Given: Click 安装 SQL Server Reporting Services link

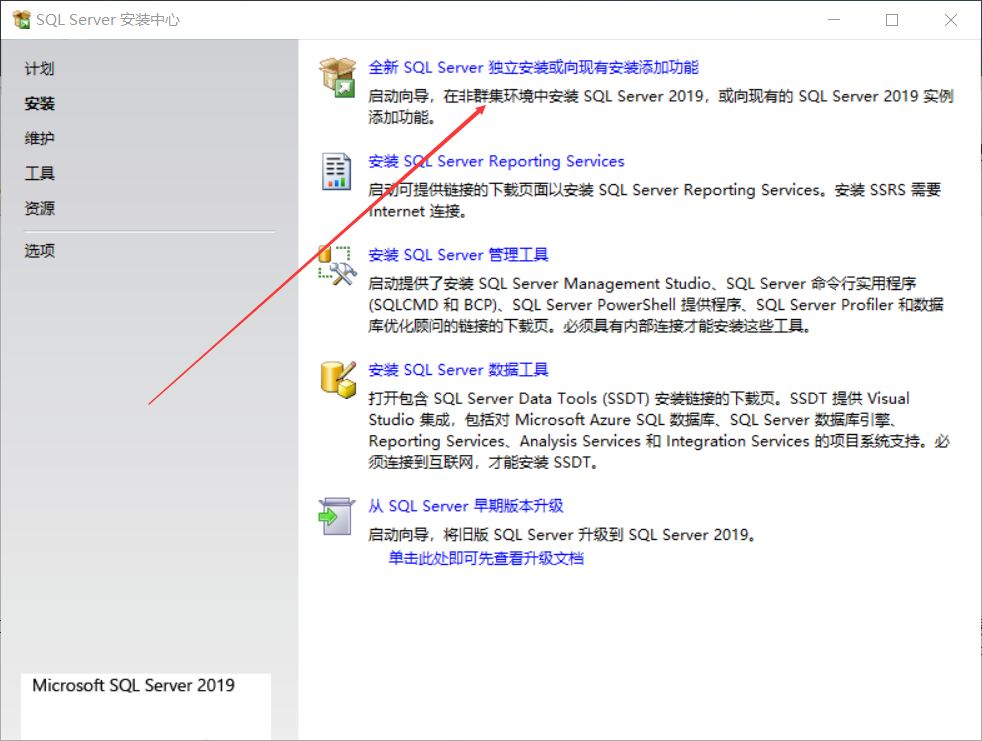Looking at the screenshot, I should click(x=496, y=160).
